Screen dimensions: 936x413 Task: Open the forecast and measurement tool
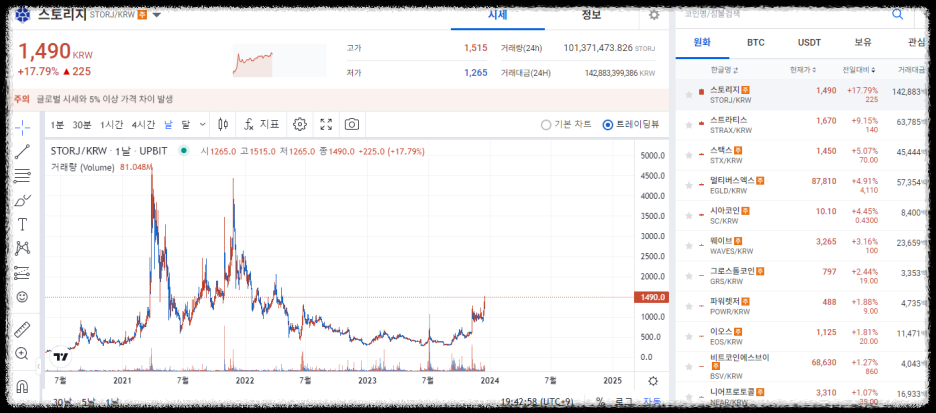tap(22, 272)
